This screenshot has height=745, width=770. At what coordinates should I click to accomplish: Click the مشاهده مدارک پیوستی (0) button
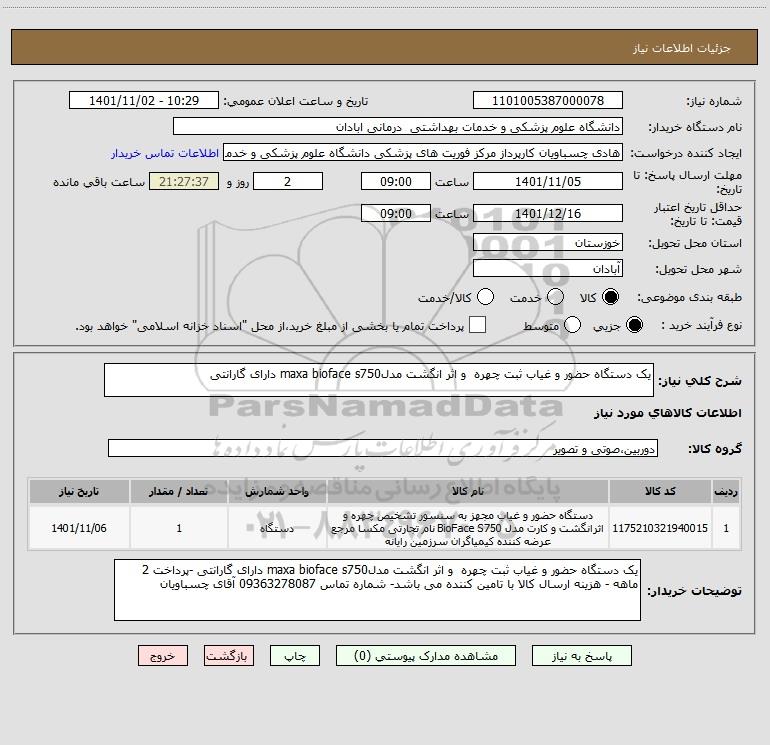(x=426, y=656)
